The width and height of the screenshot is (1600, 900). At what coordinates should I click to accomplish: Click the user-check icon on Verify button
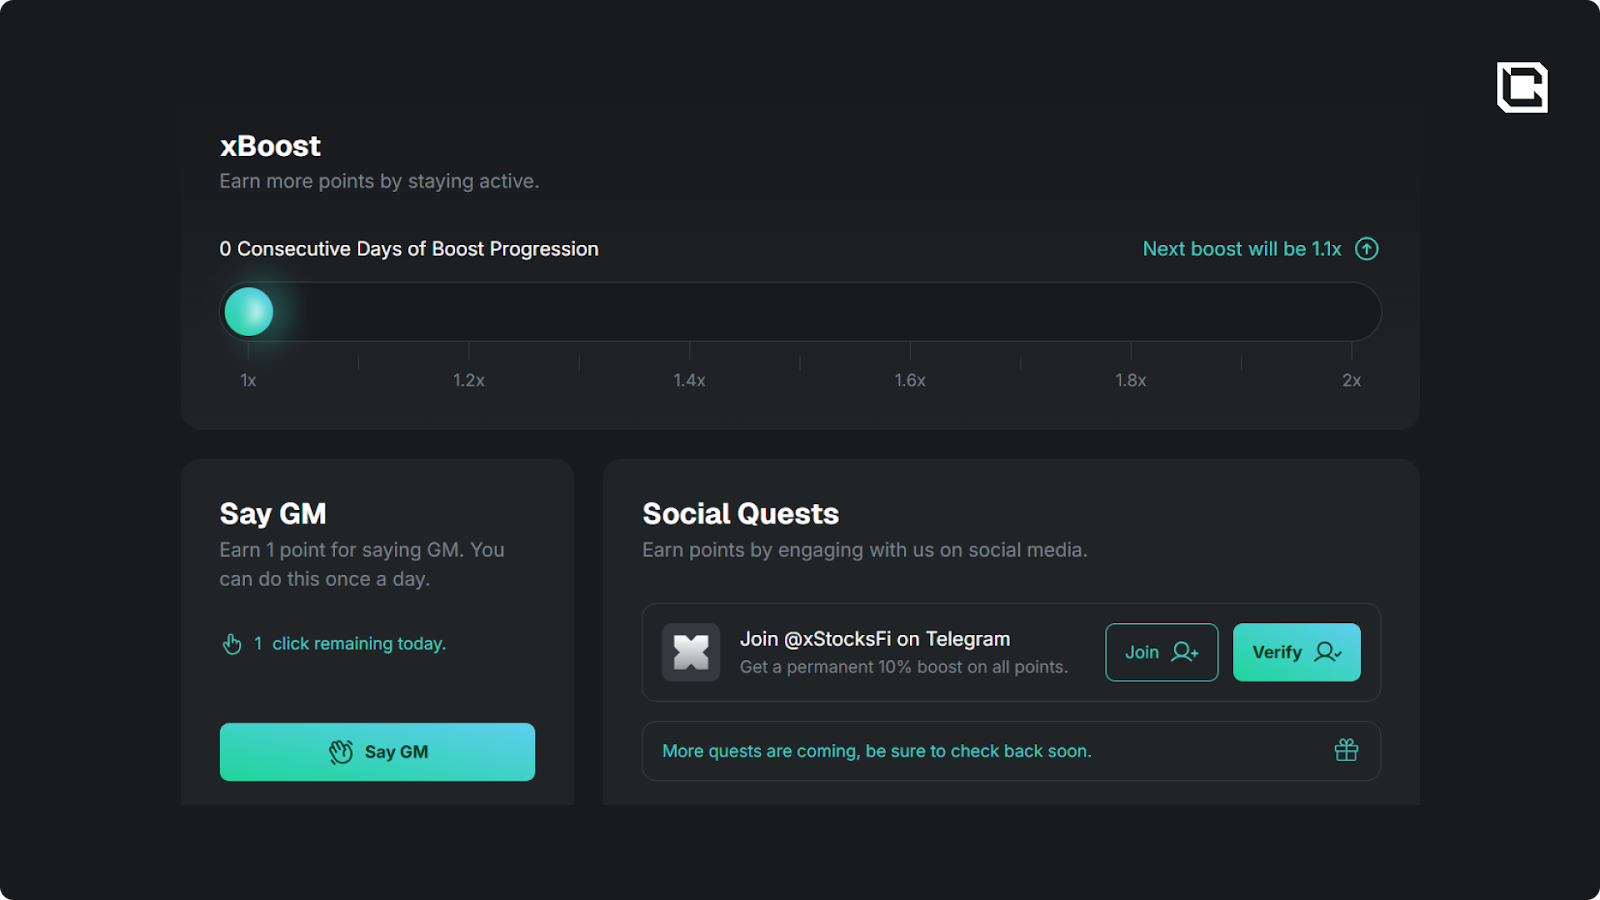click(1327, 652)
